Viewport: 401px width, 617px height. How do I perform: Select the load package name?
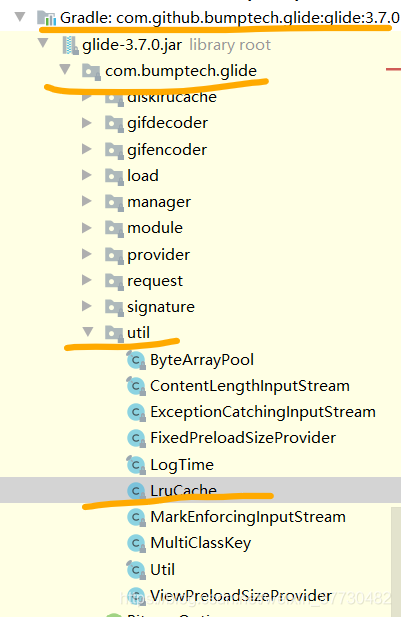point(143,175)
